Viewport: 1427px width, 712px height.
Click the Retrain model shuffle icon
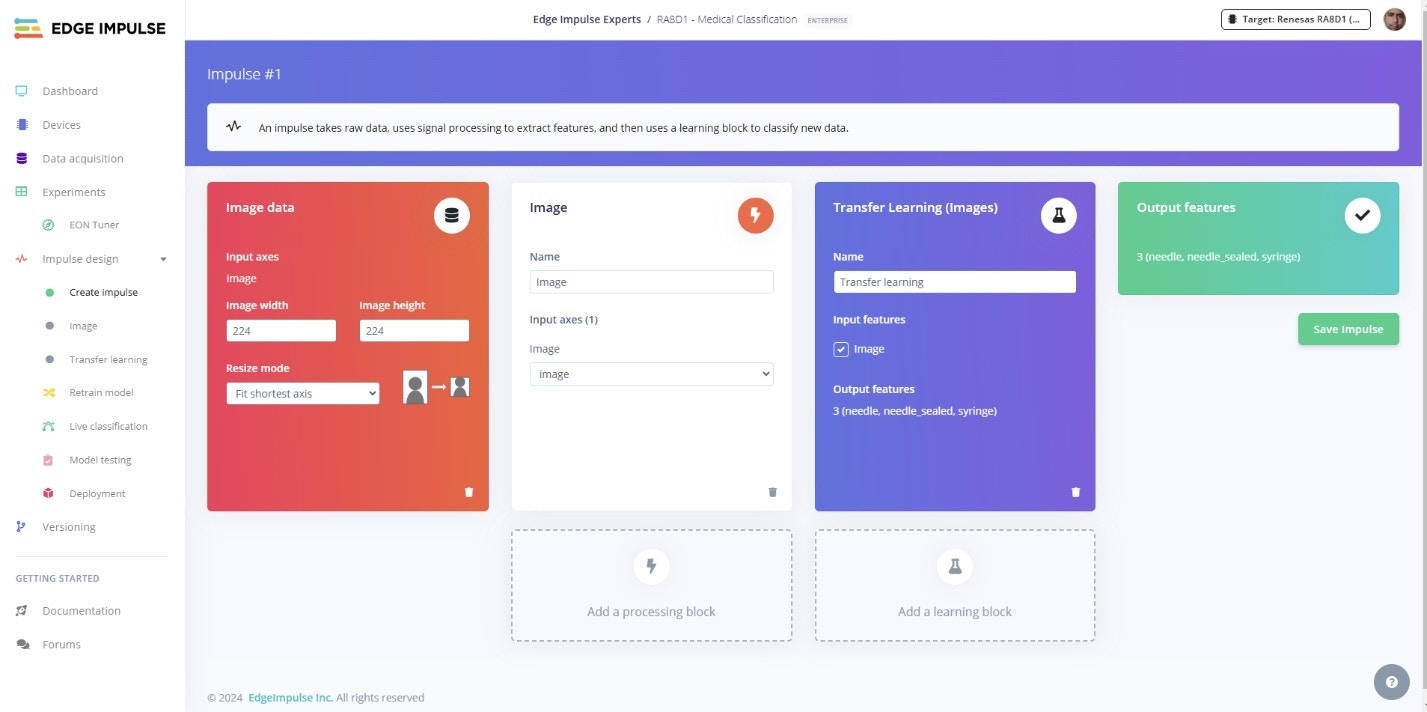[48, 393]
